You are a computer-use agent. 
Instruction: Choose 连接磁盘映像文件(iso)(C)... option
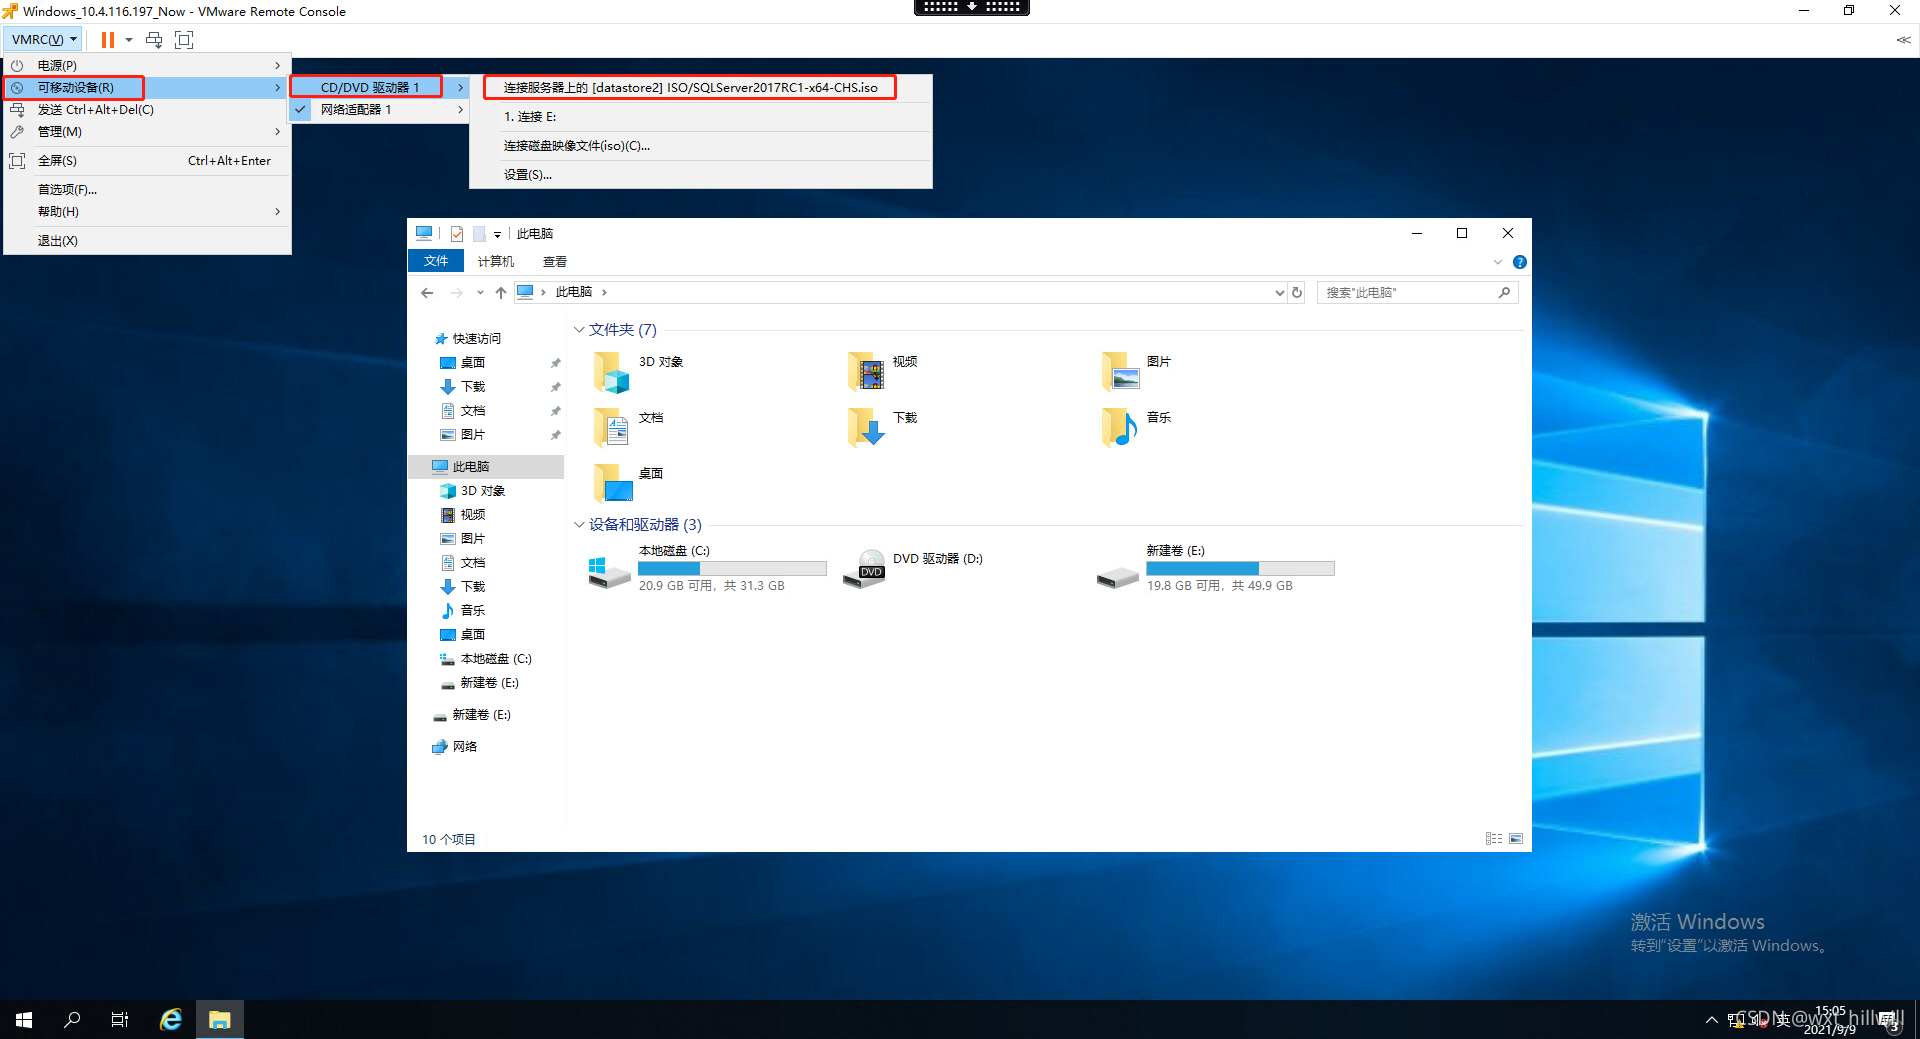coord(701,146)
